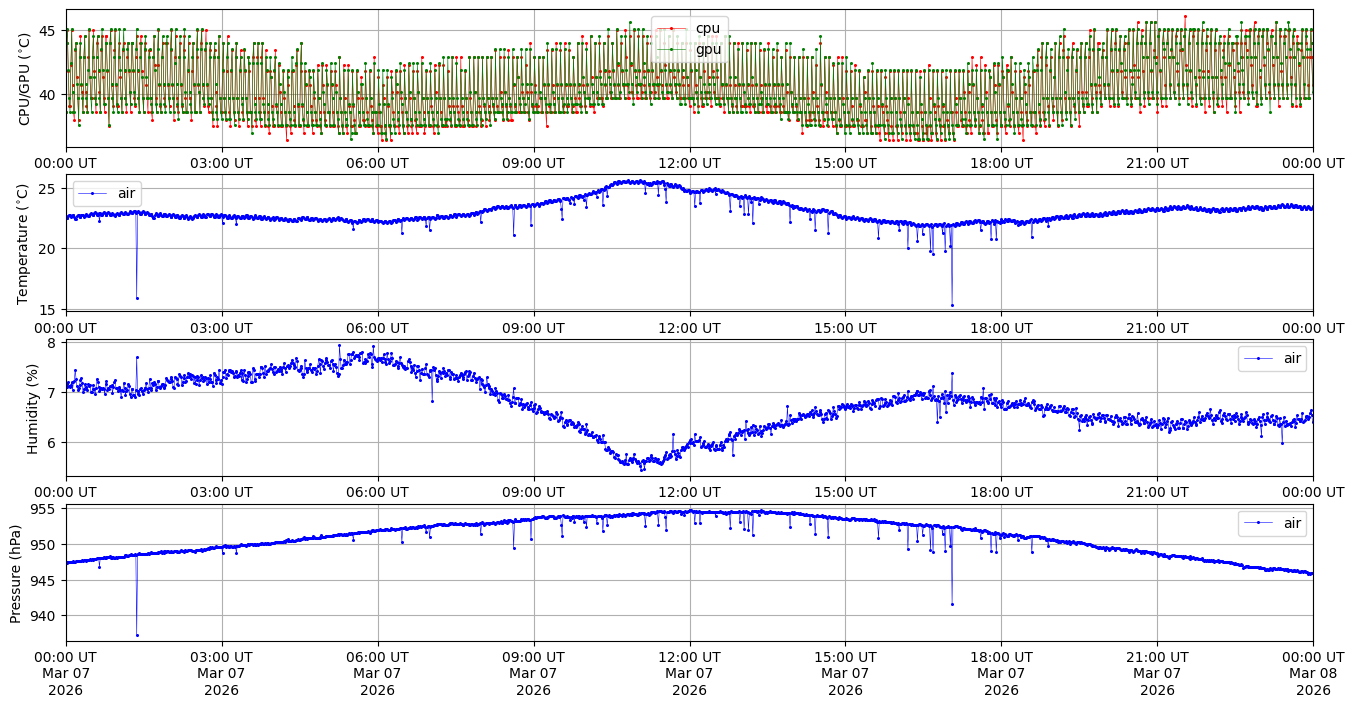Click the 12:00 UT tick under the CPU/GPU plot
The height and width of the screenshot is (707, 1354).
(689, 163)
